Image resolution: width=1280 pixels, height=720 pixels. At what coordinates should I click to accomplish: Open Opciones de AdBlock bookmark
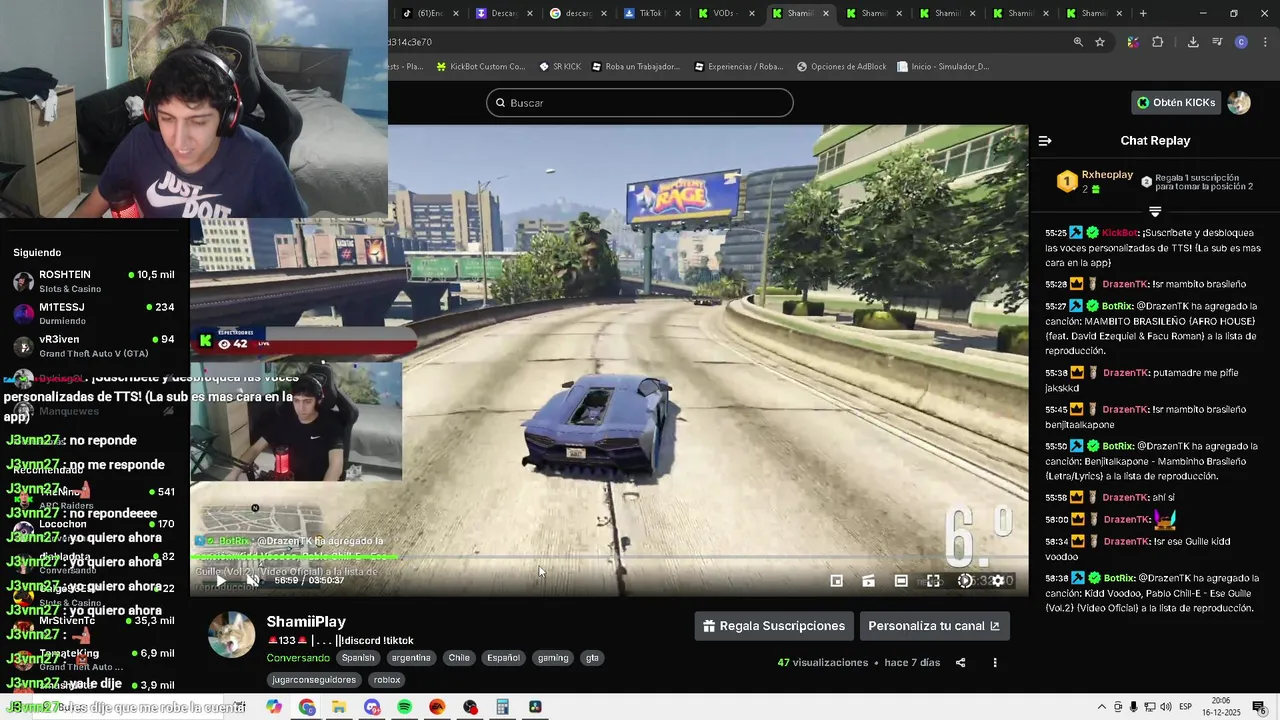[842, 66]
